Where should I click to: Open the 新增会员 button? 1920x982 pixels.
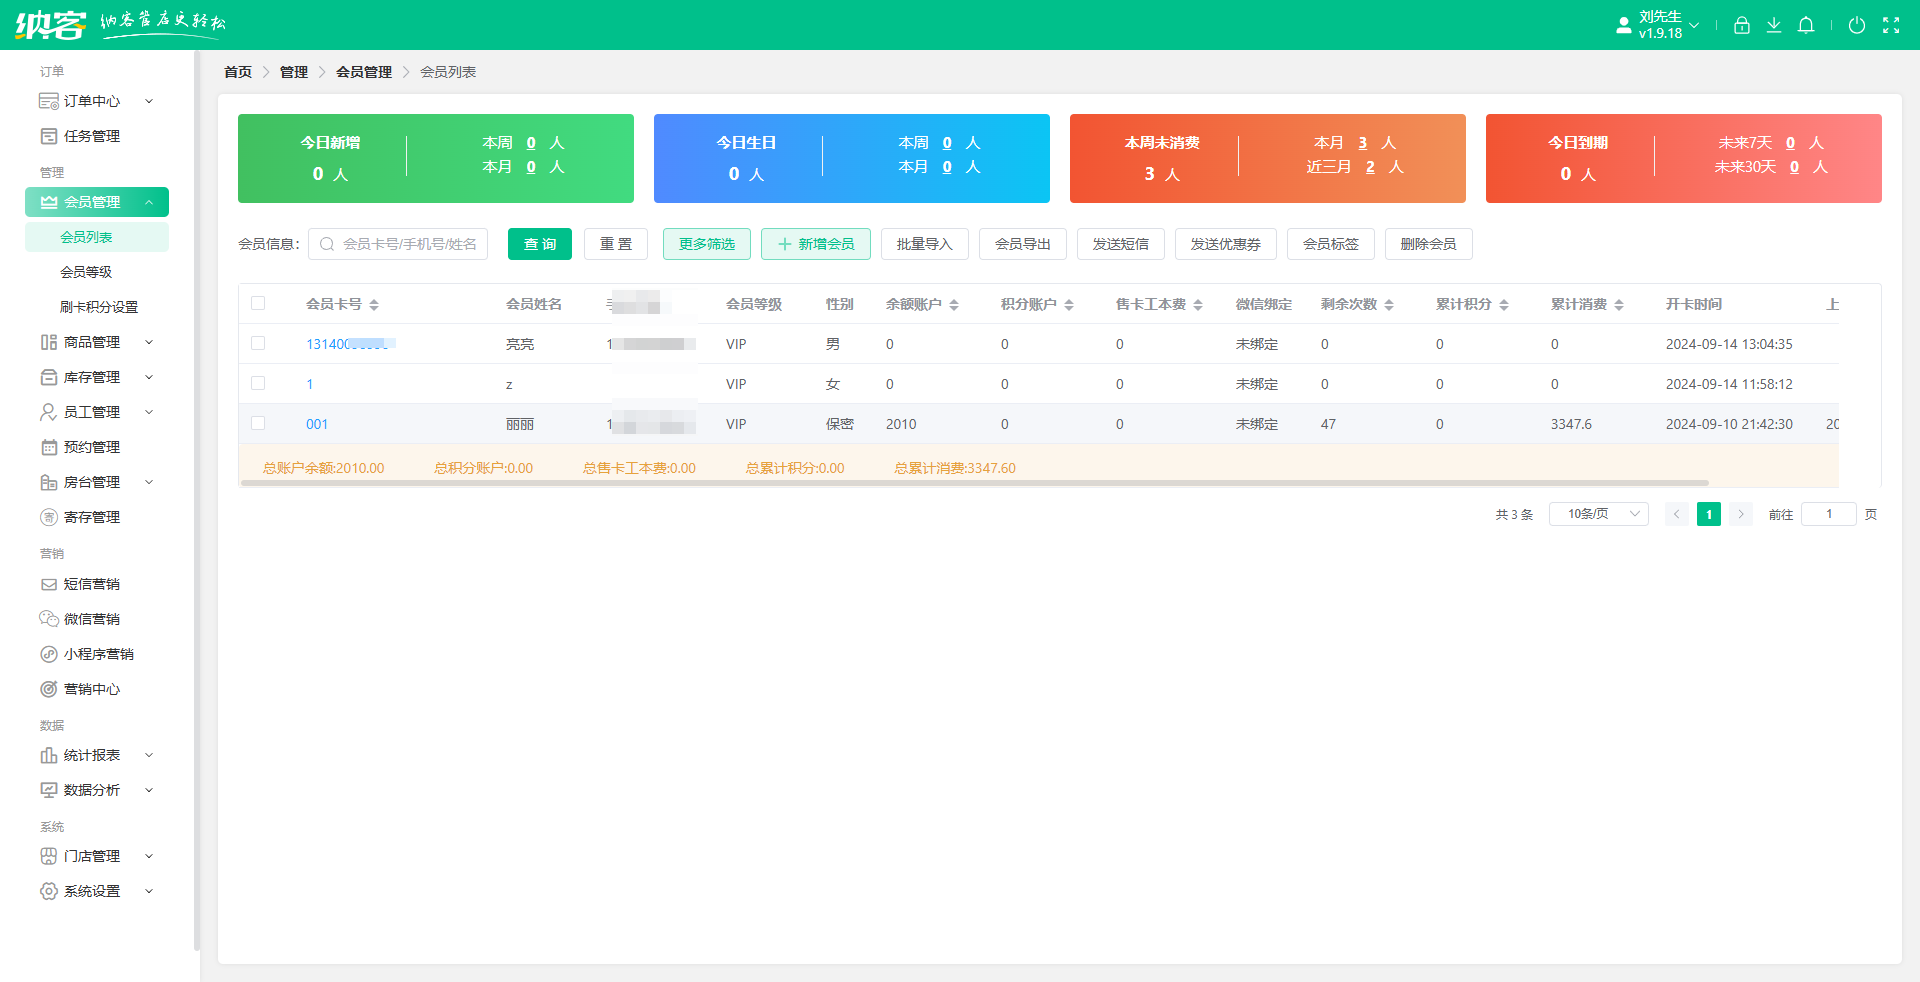click(815, 243)
